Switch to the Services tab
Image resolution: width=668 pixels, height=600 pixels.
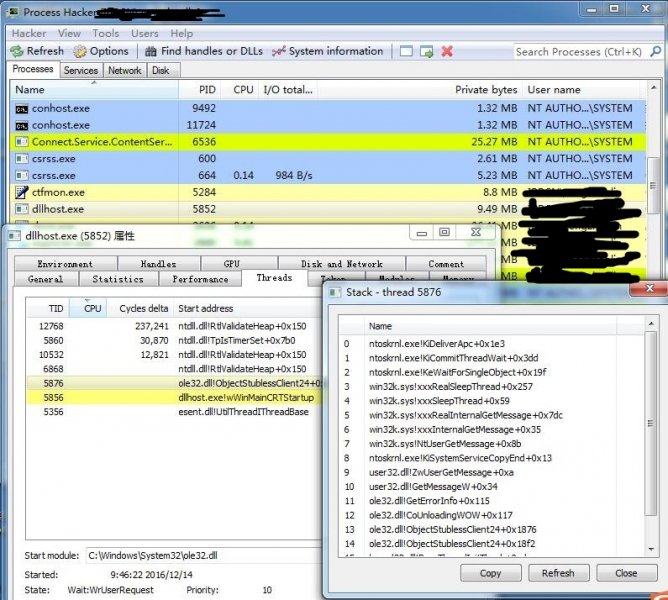click(81, 70)
